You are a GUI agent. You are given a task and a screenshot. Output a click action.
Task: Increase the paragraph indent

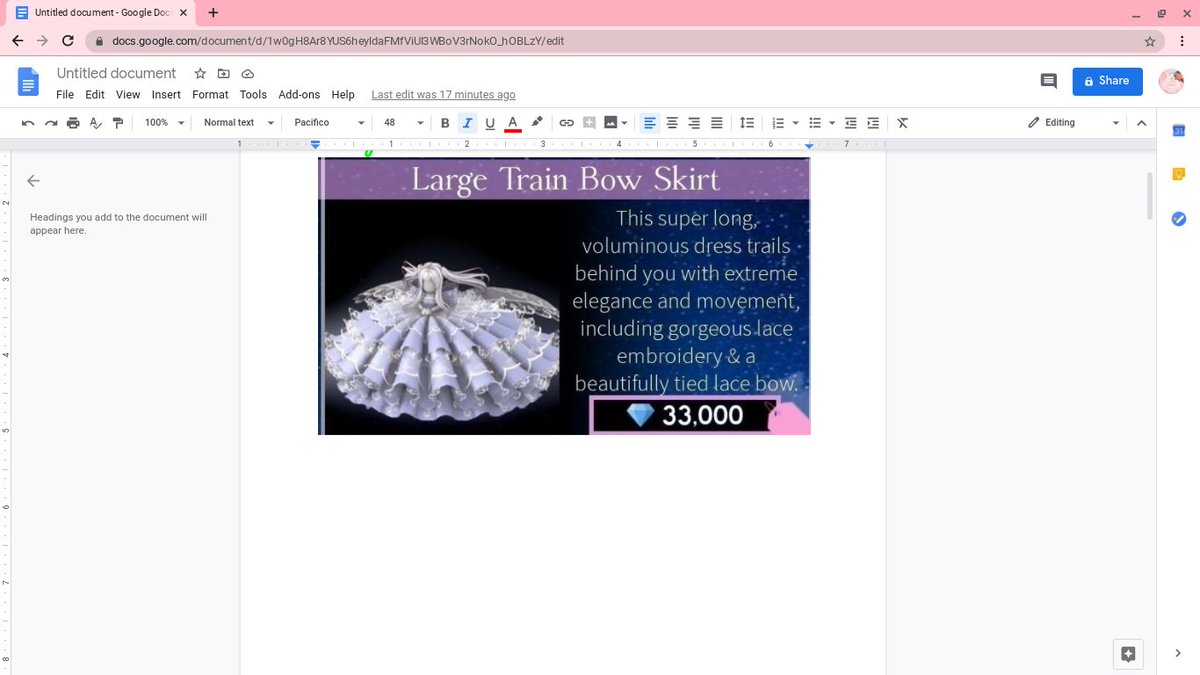(873, 123)
